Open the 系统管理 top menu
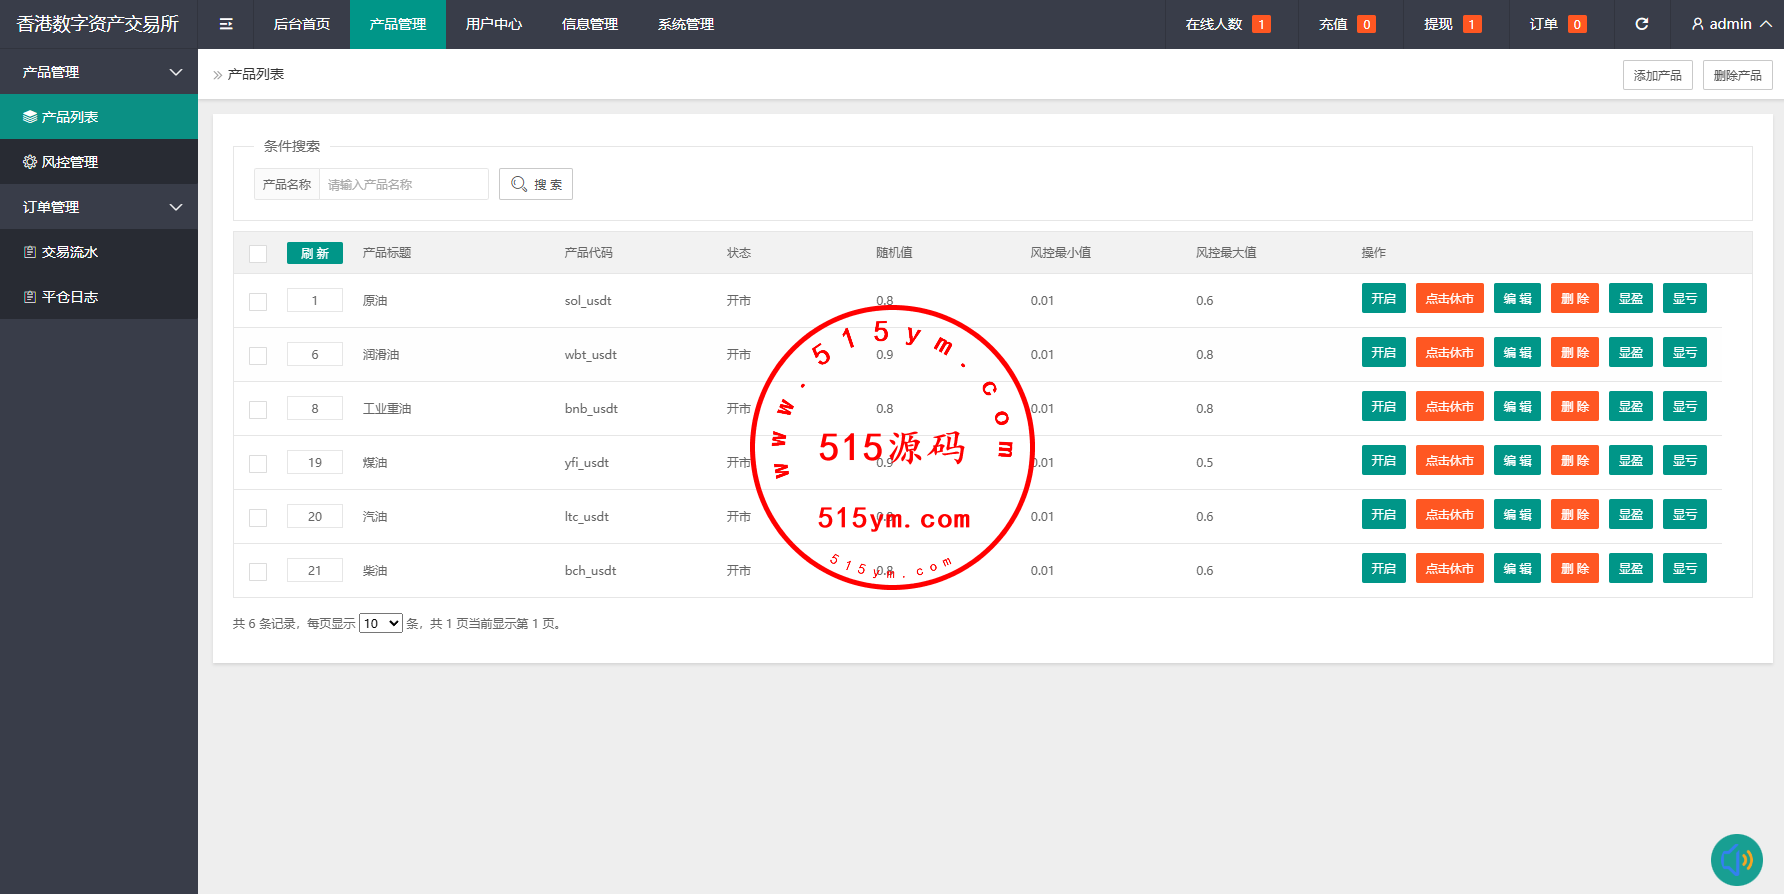The image size is (1784, 894). coord(686,24)
